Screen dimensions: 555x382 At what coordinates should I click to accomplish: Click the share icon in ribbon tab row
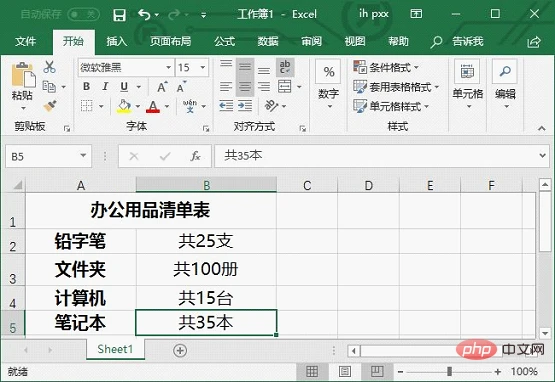[534, 42]
